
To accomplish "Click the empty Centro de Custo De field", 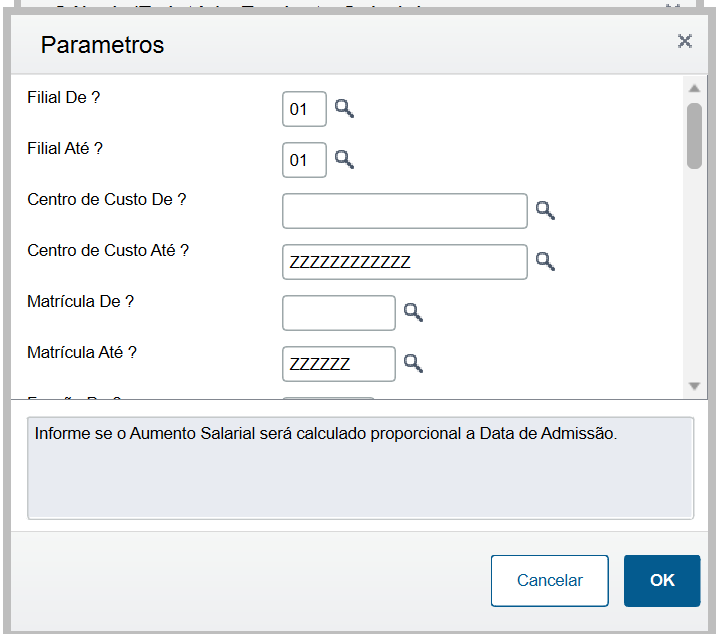I will (x=404, y=211).
